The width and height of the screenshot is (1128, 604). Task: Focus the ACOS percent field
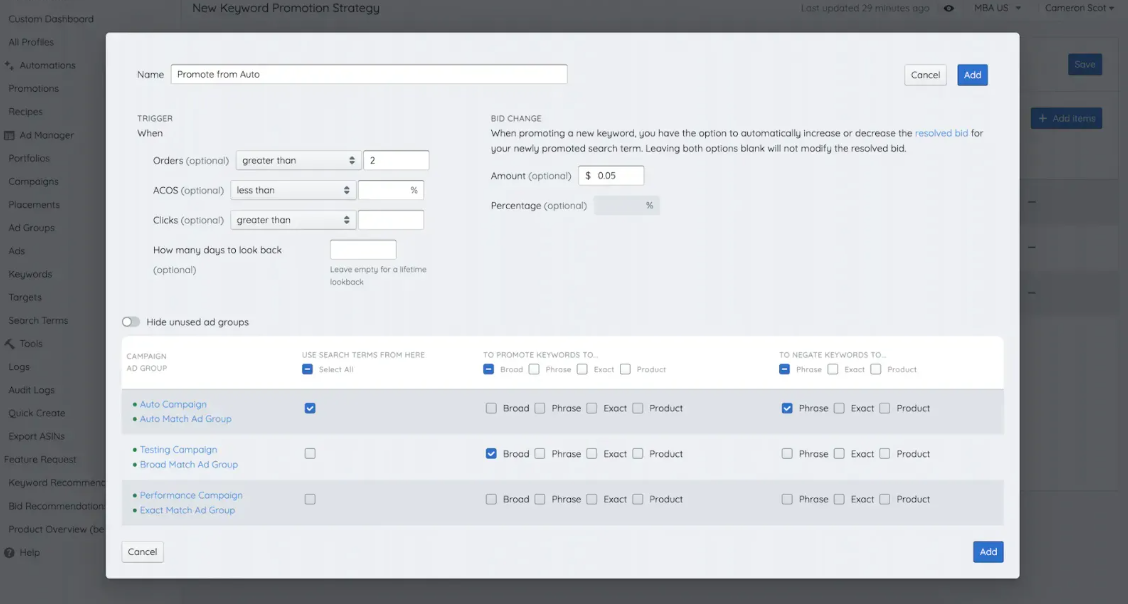391,191
